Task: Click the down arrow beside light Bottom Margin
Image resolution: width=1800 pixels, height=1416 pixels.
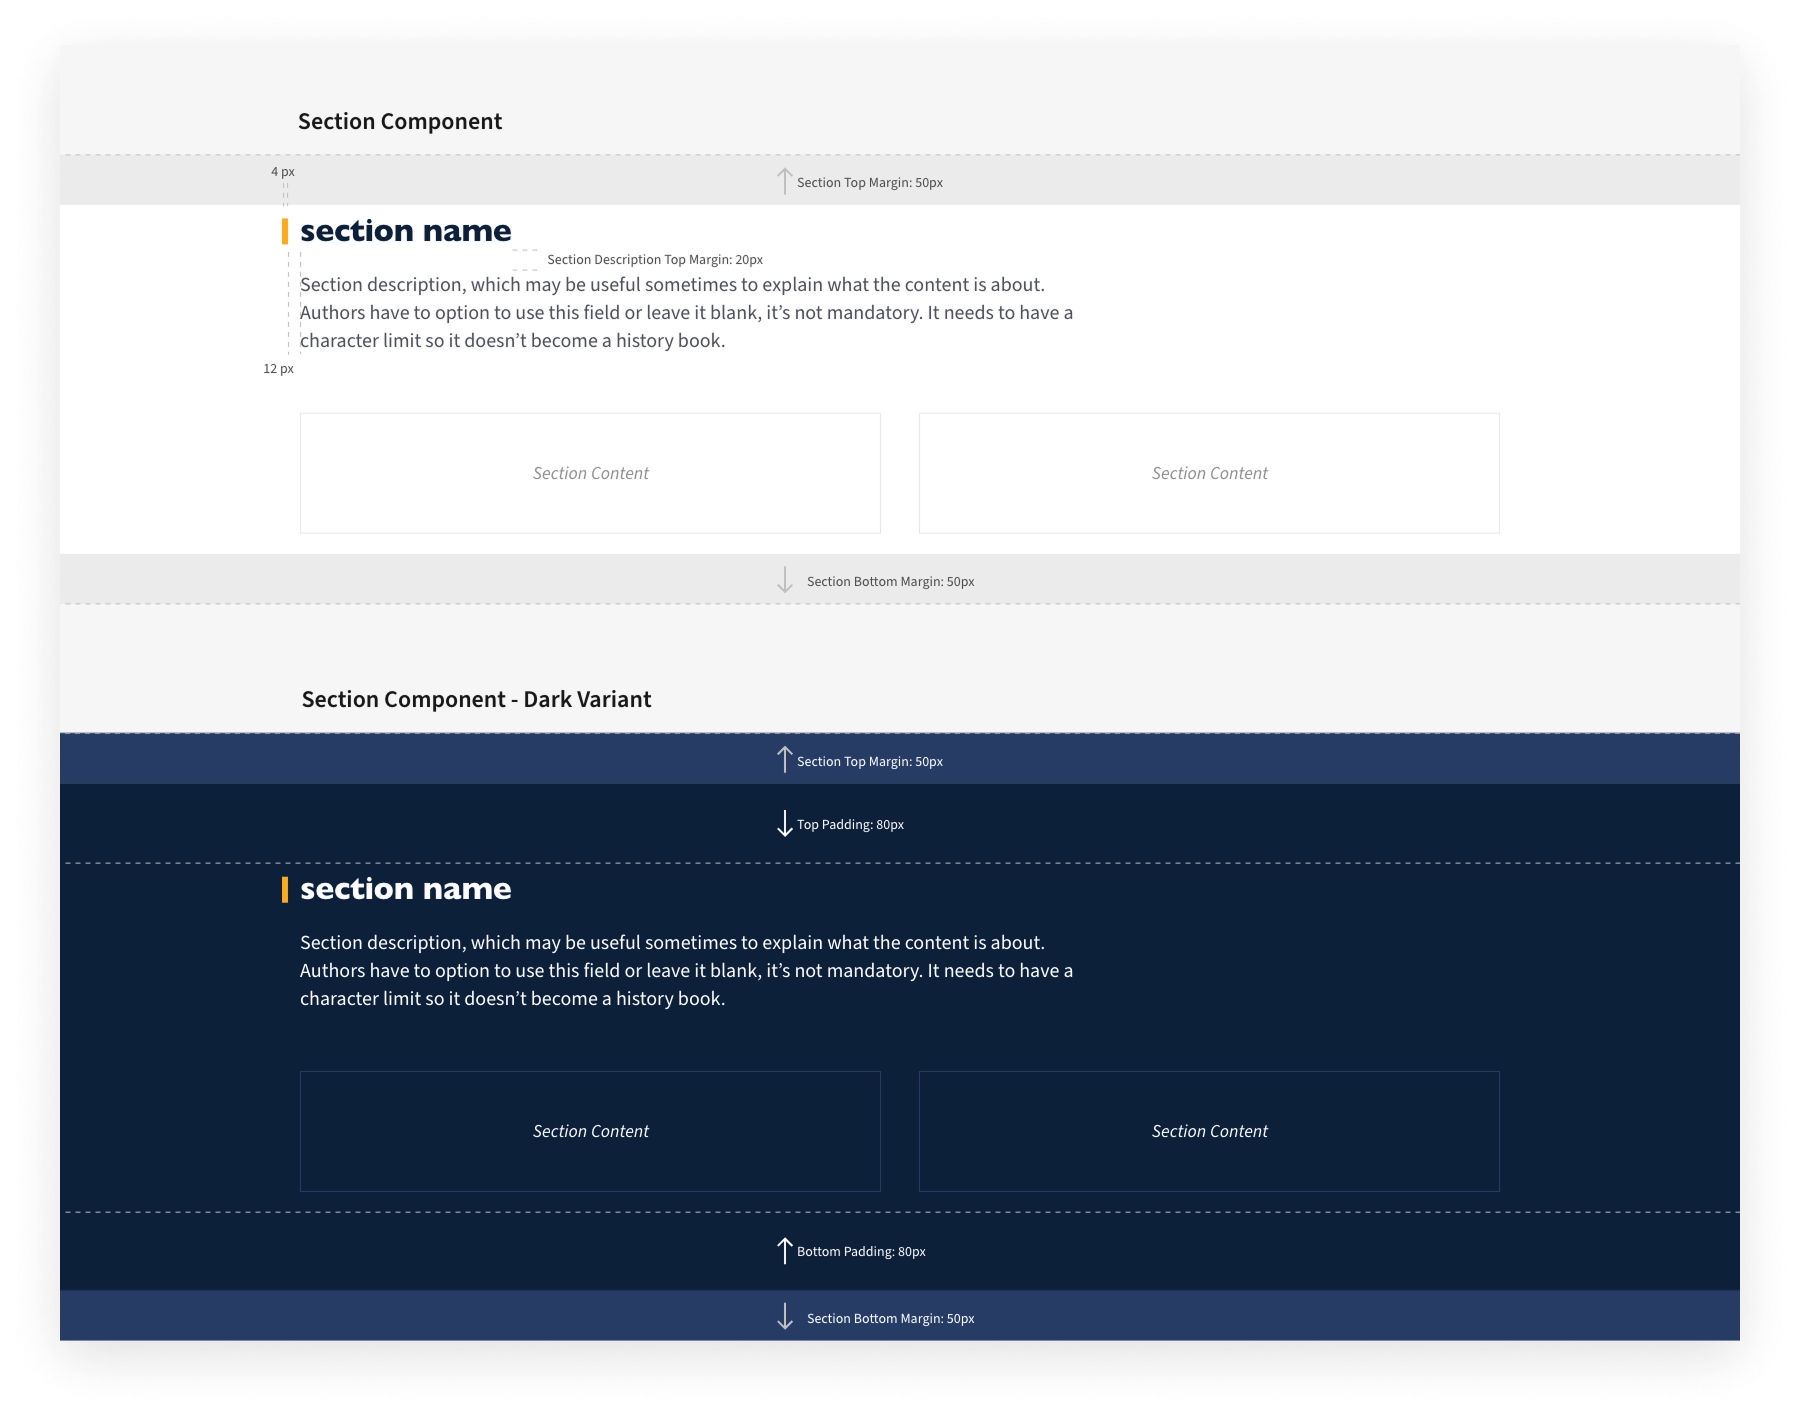Action: click(785, 580)
